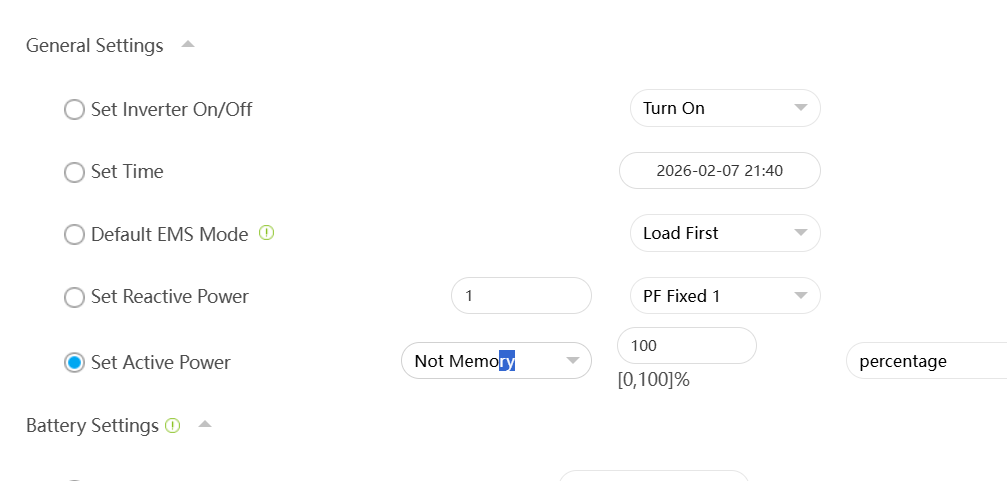The width and height of the screenshot is (1007, 481).
Task: Open the Turn On inverter dropdown
Action: (724, 108)
